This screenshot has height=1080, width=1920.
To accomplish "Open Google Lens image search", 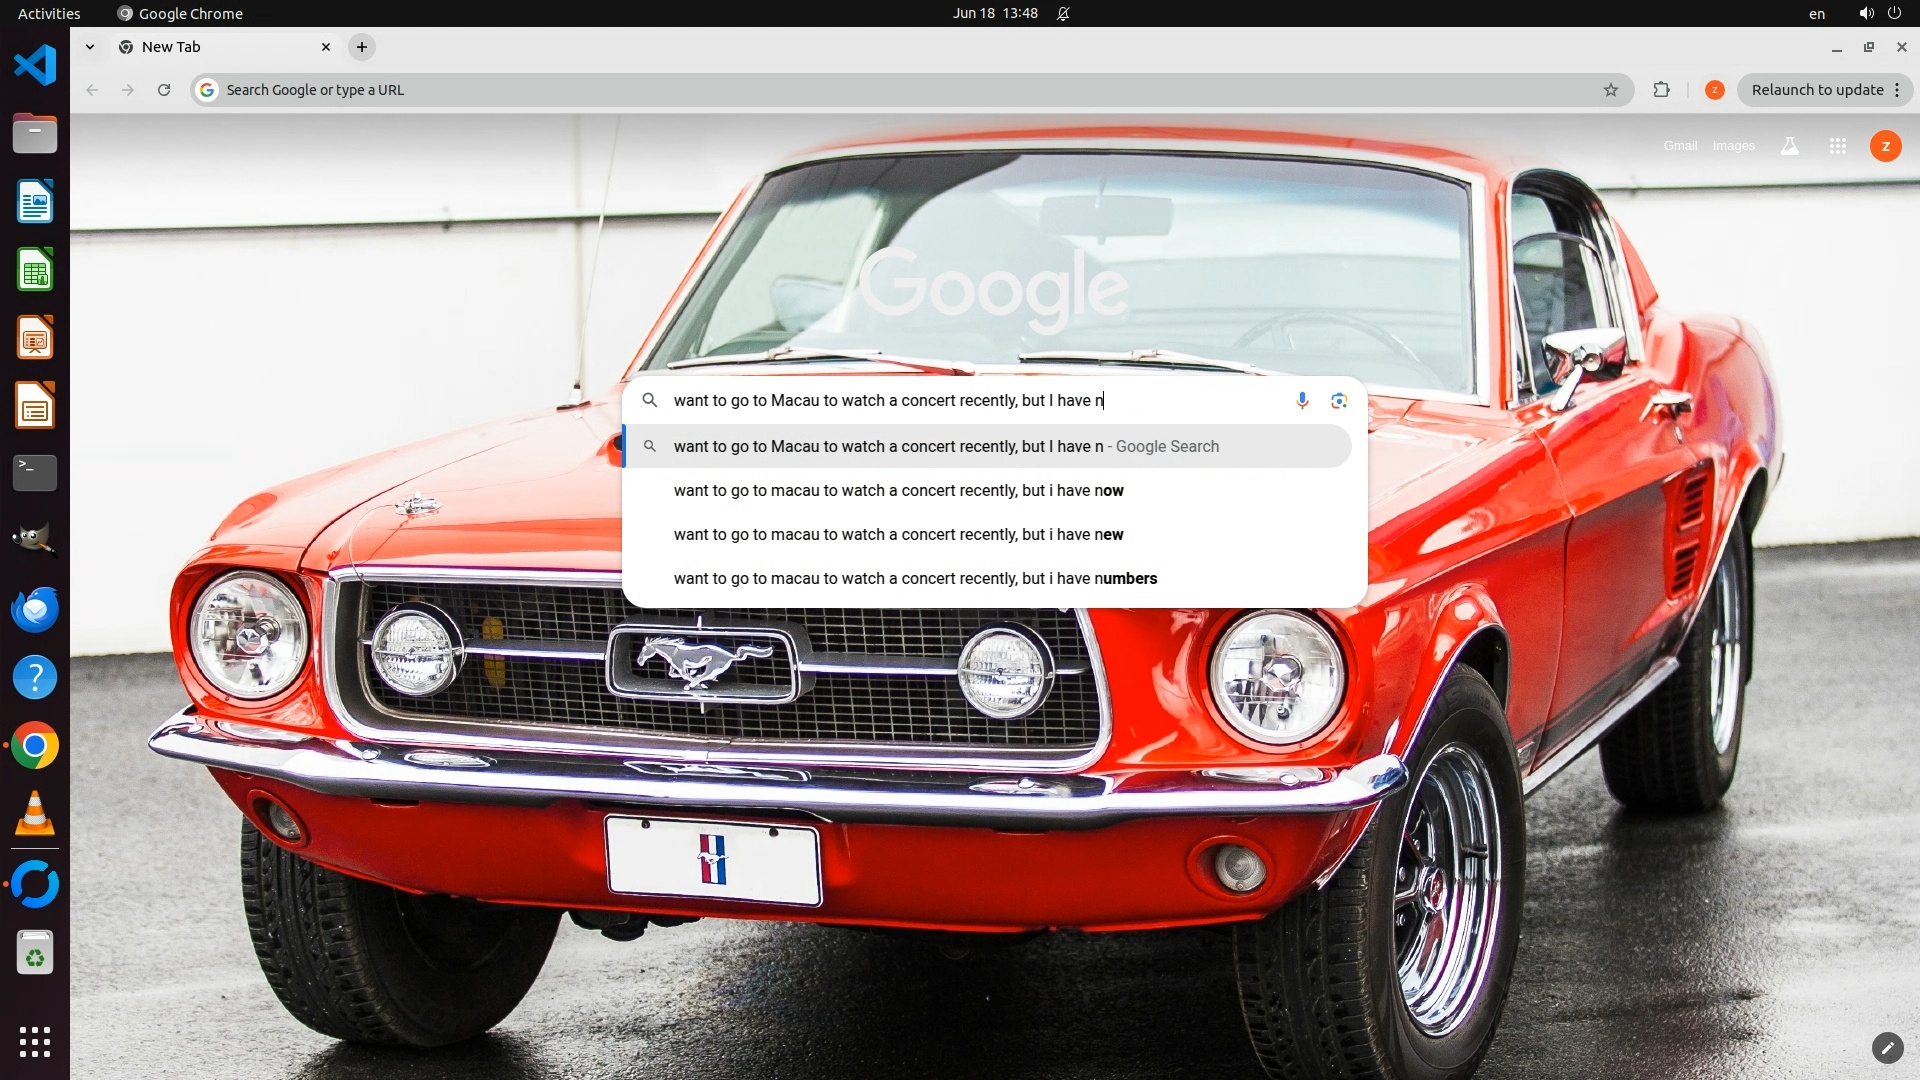I will [1339, 400].
